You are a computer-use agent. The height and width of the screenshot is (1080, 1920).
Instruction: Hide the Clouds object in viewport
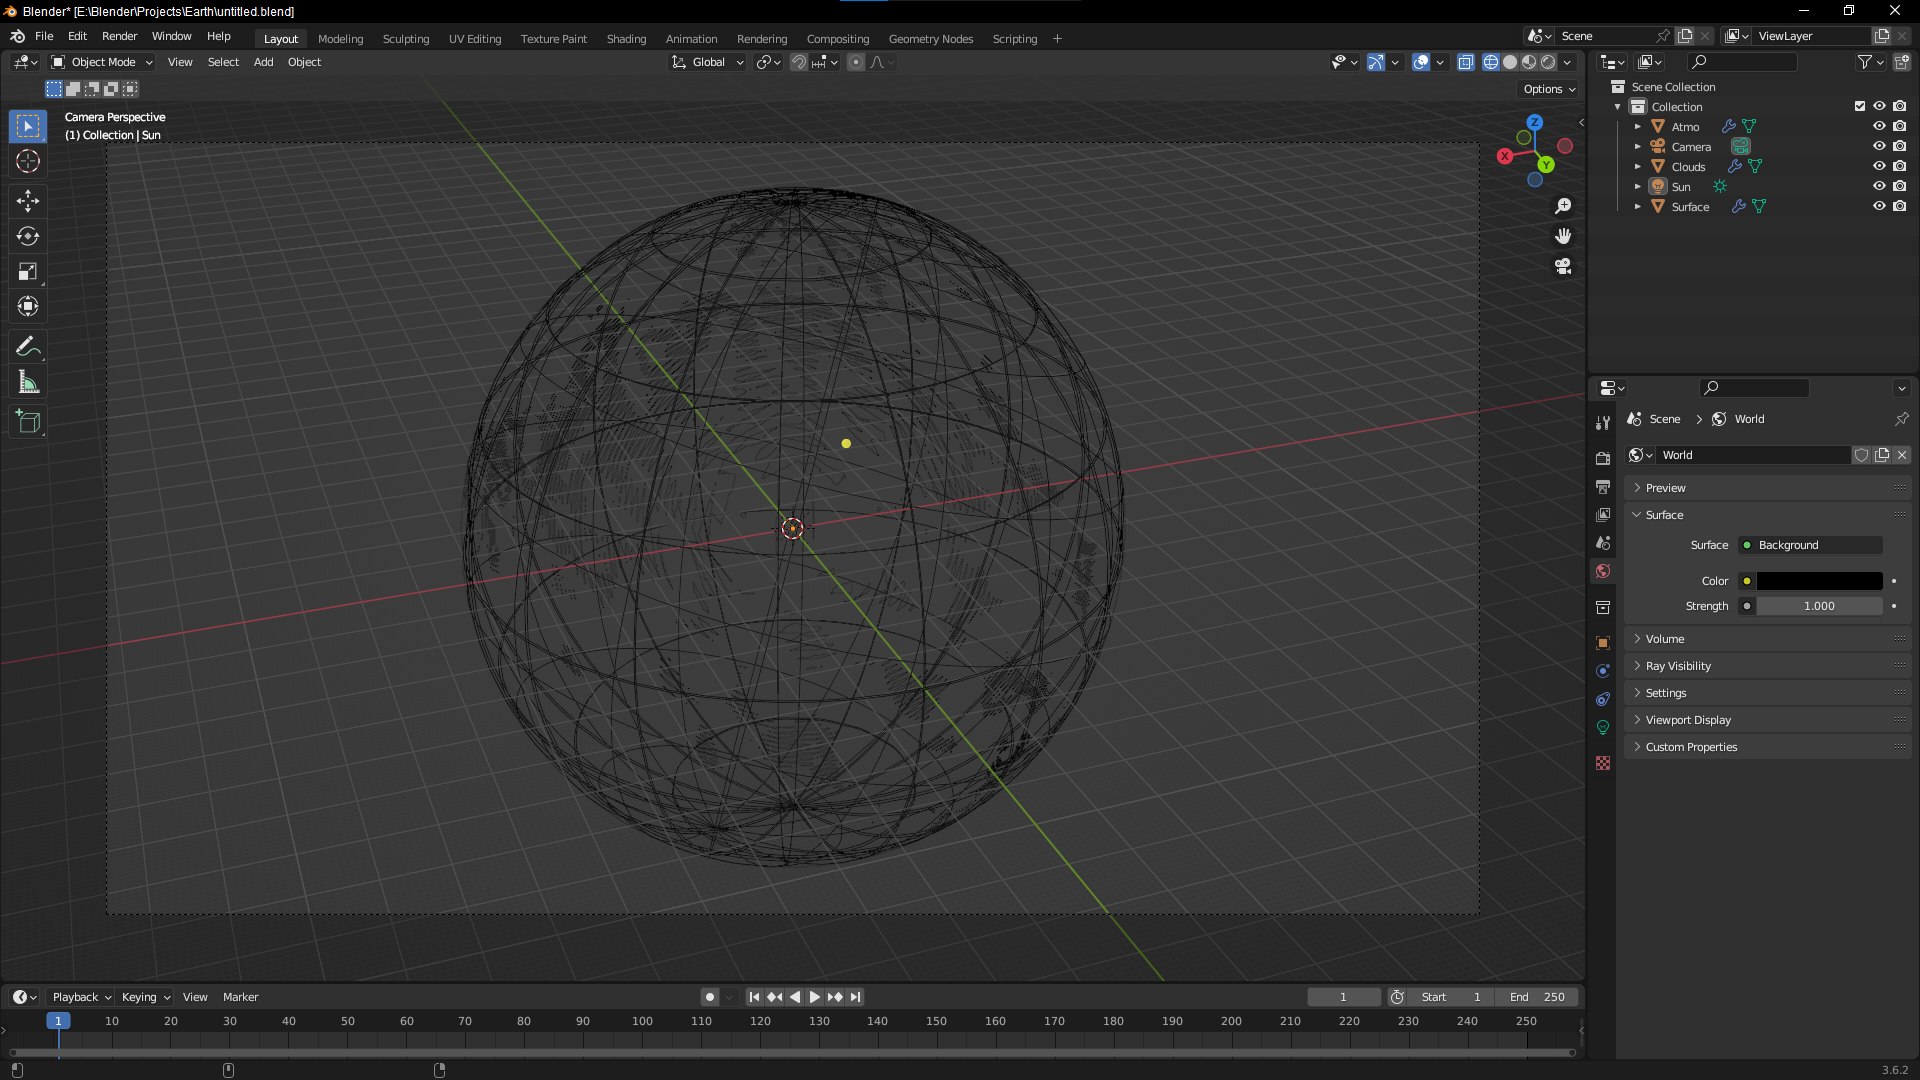pyautogui.click(x=1879, y=166)
